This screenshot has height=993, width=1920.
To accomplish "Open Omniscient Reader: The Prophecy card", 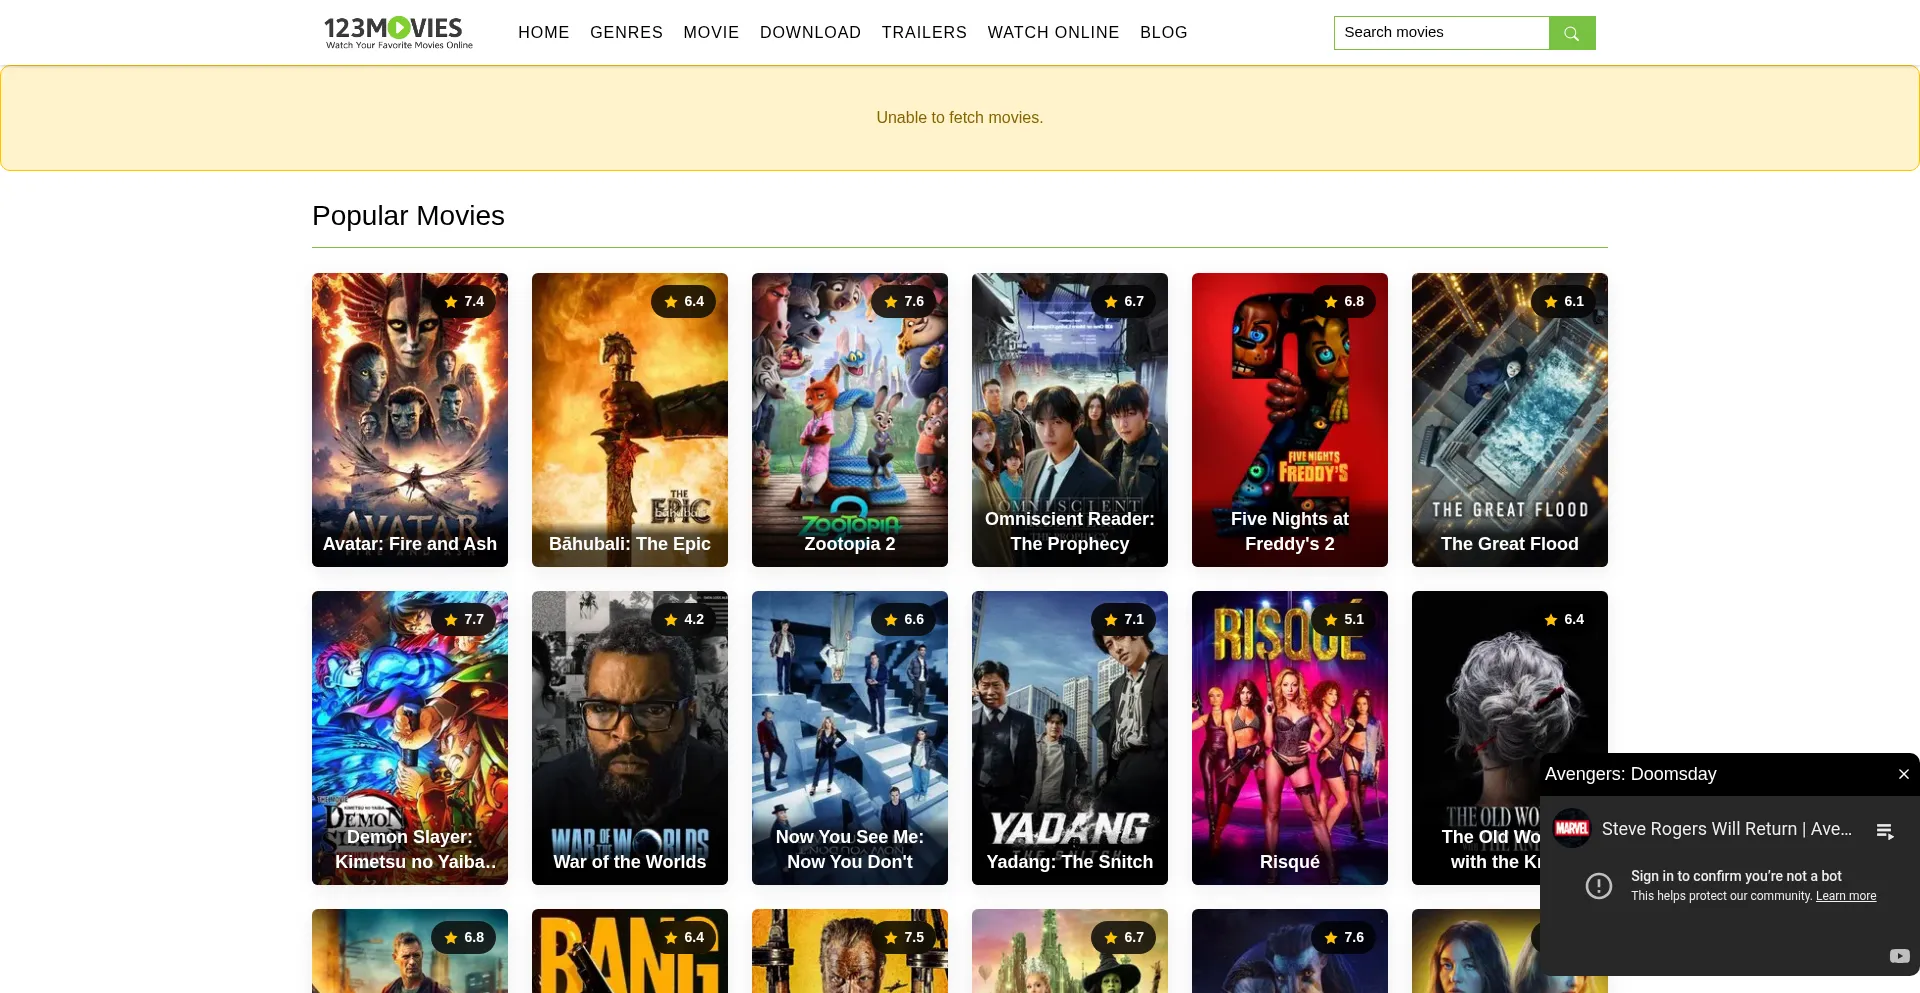I will pos(1070,420).
